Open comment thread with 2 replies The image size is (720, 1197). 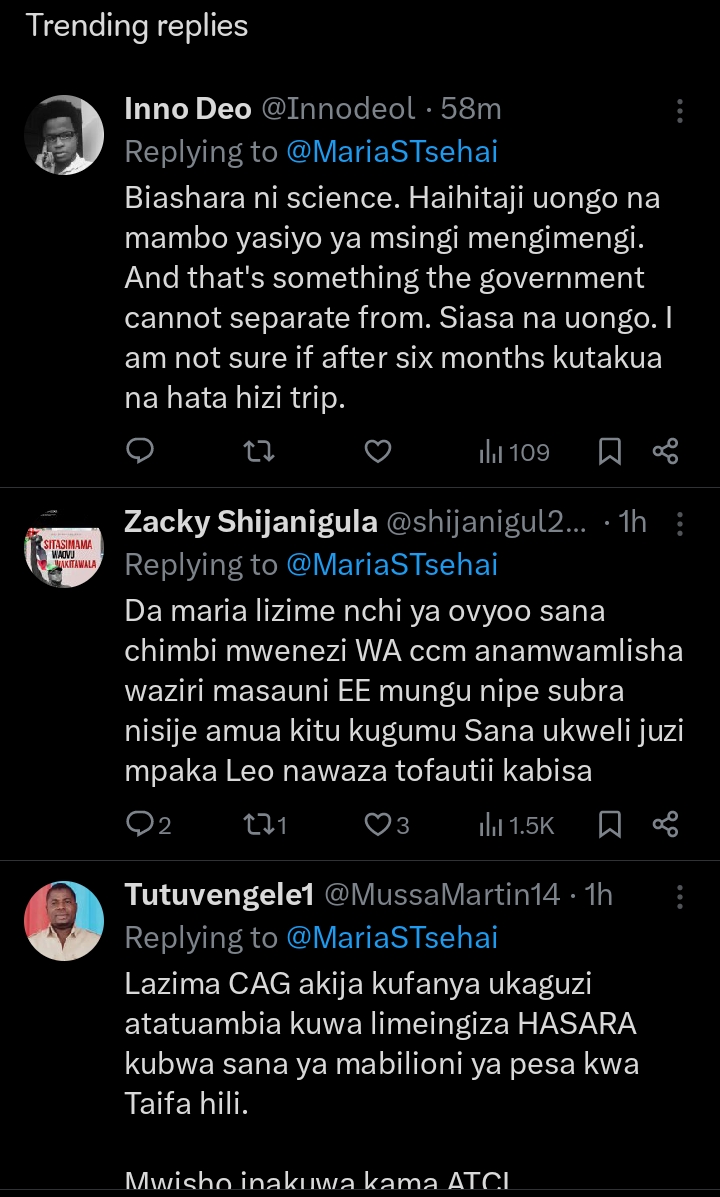[148, 824]
